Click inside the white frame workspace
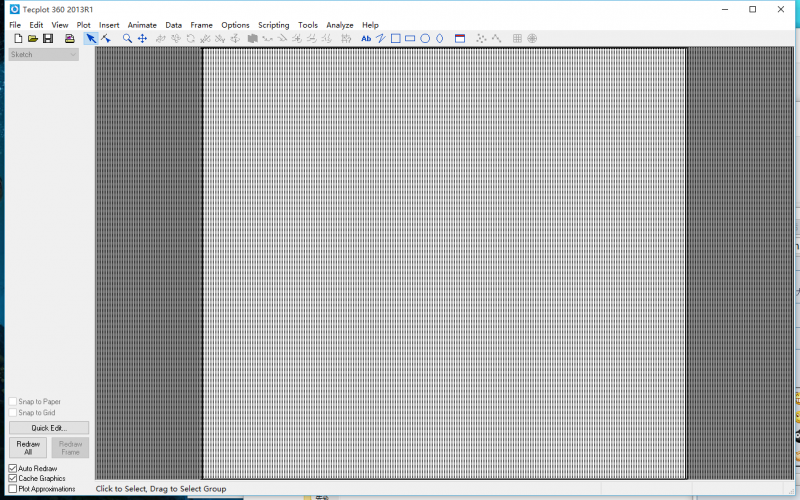The width and height of the screenshot is (800, 500). [x=444, y=263]
